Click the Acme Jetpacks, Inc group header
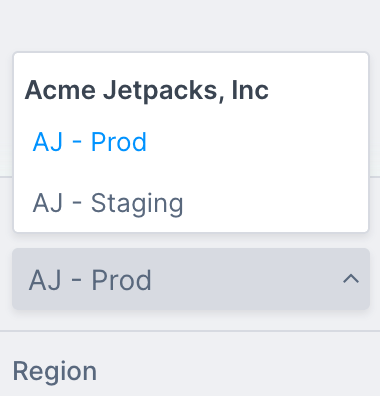The width and height of the screenshot is (380, 396). (147, 90)
